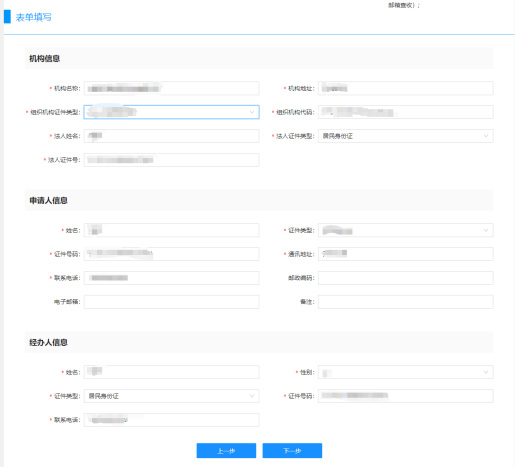The width and height of the screenshot is (515, 468).
Task: Focus the 经办人 联系电话 field
Action: 171,420
